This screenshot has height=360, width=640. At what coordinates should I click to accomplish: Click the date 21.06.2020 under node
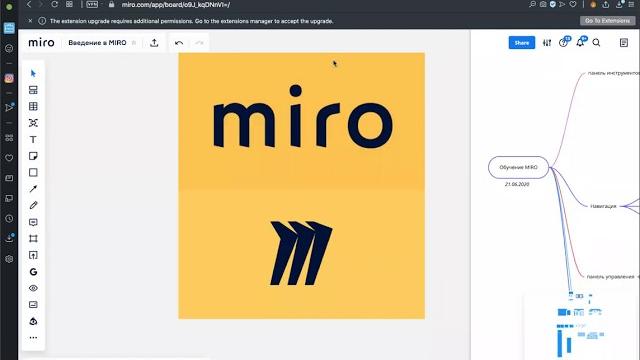tap(517, 184)
